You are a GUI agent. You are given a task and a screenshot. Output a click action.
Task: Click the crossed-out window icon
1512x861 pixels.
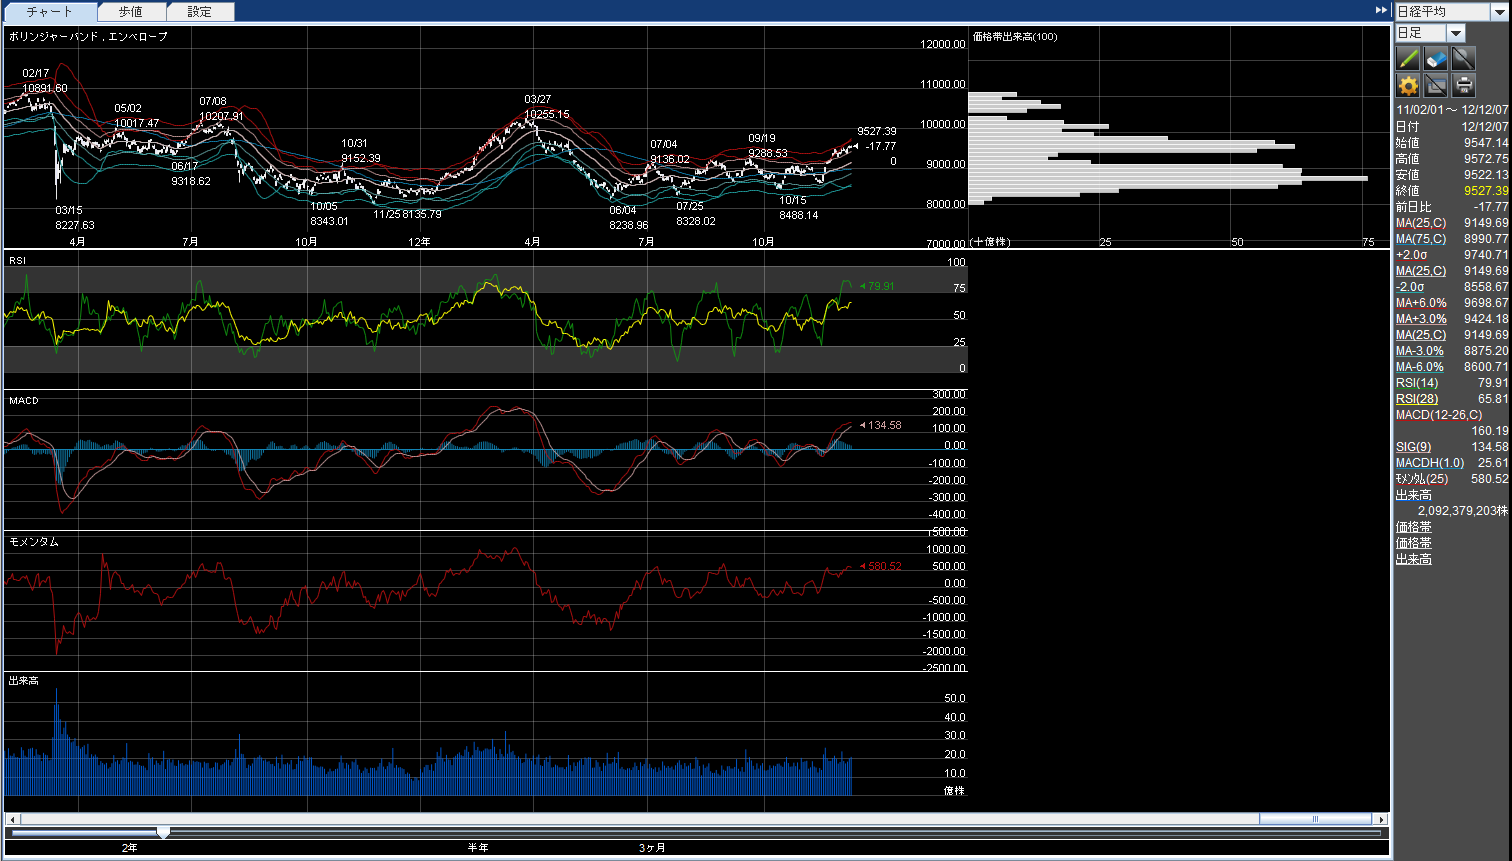point(1435,85)
